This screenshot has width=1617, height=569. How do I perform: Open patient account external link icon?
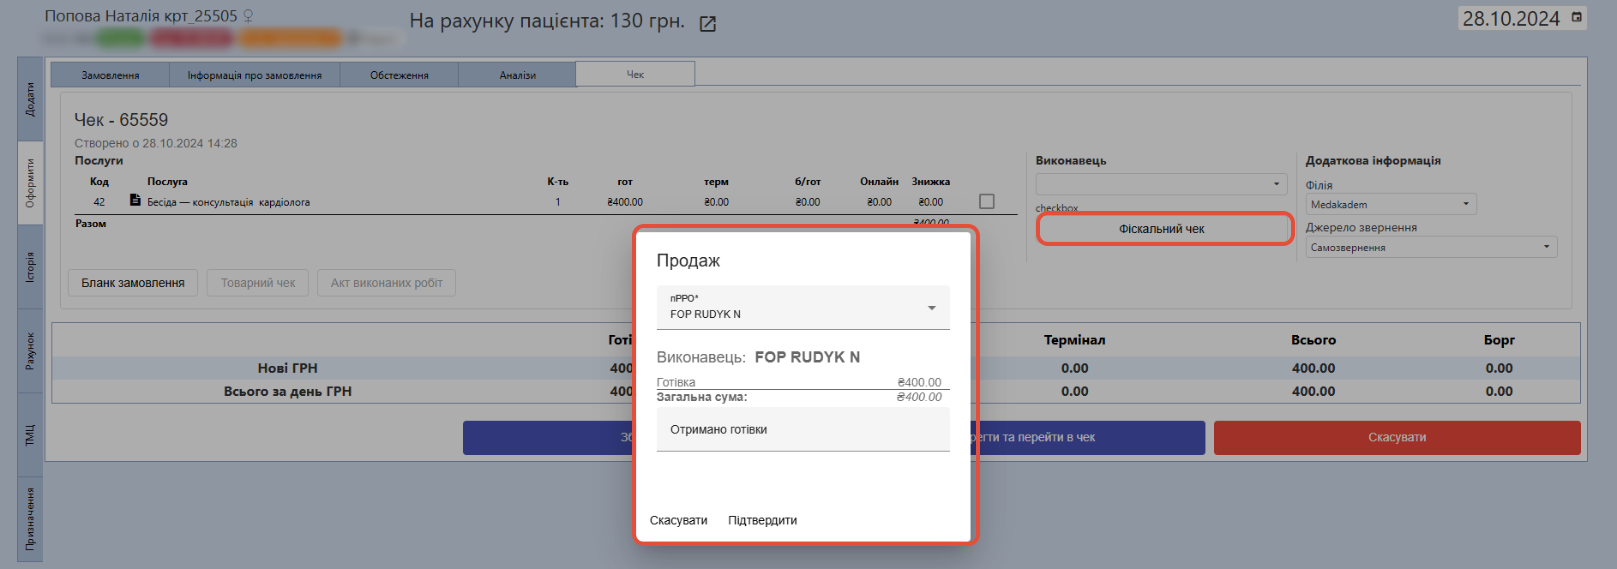point(708,23)
